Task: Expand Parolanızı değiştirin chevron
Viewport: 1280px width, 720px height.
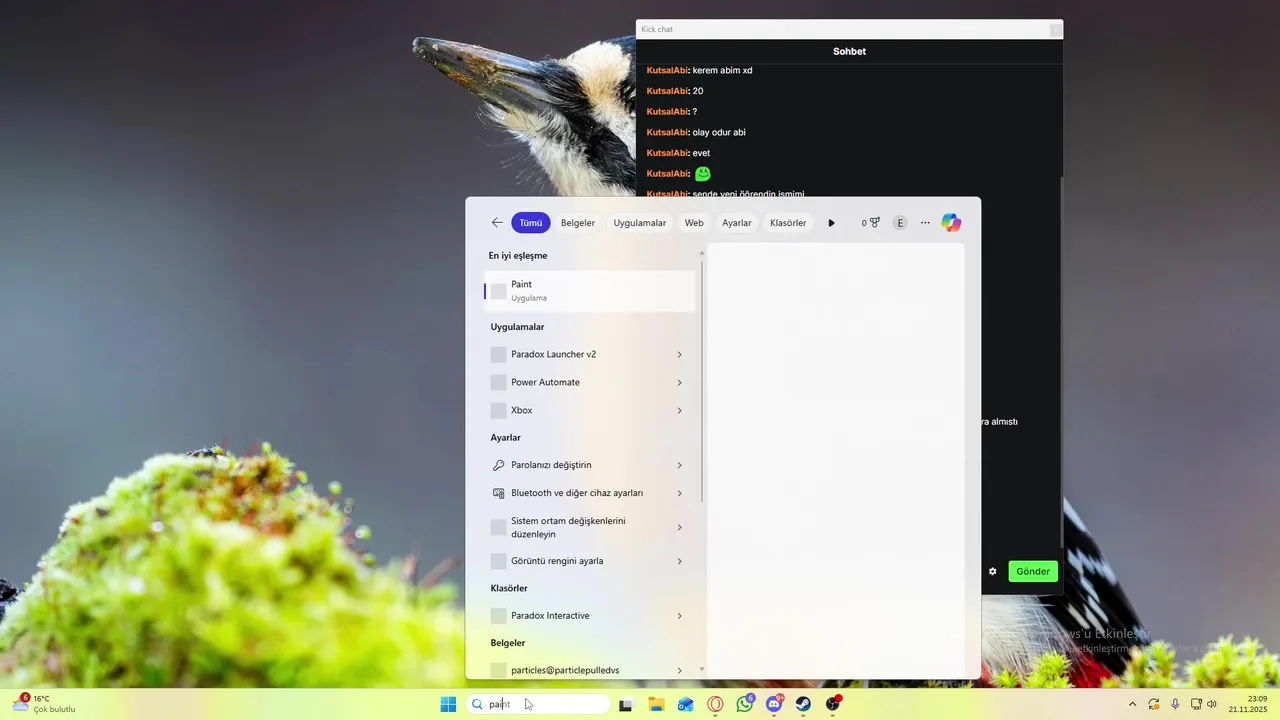Action: click(680, 465)
